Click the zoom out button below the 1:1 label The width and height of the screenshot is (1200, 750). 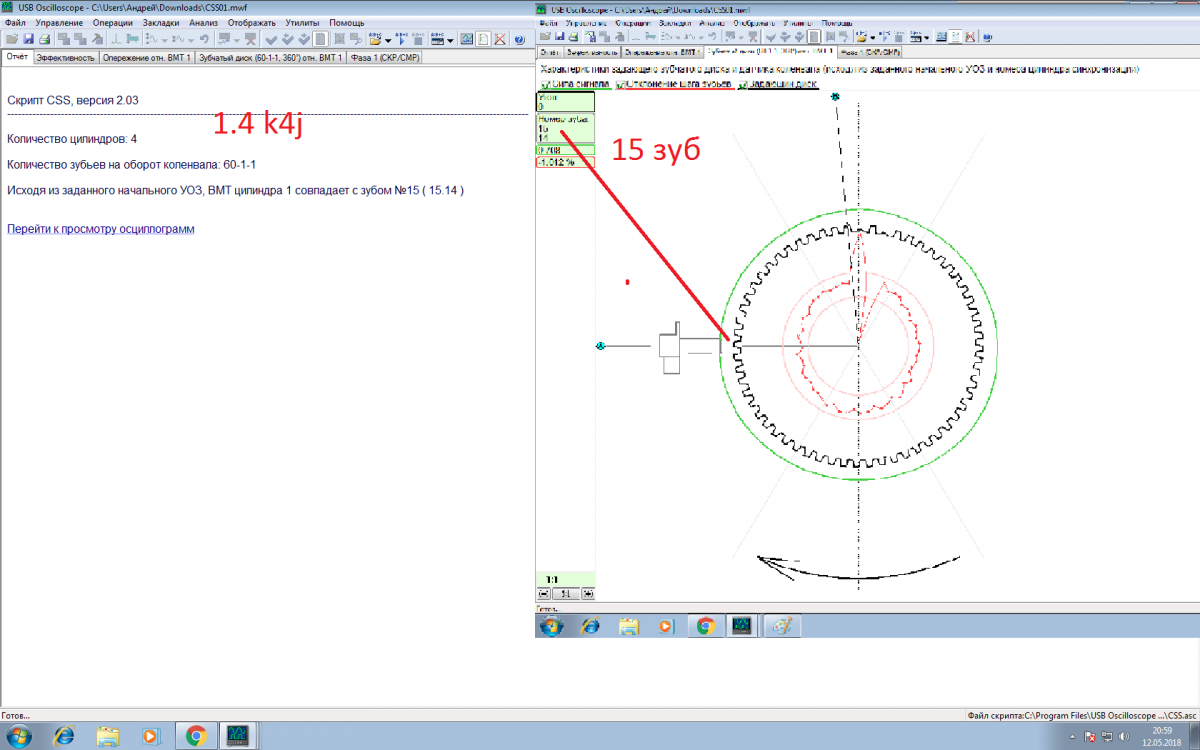point(544,593)
